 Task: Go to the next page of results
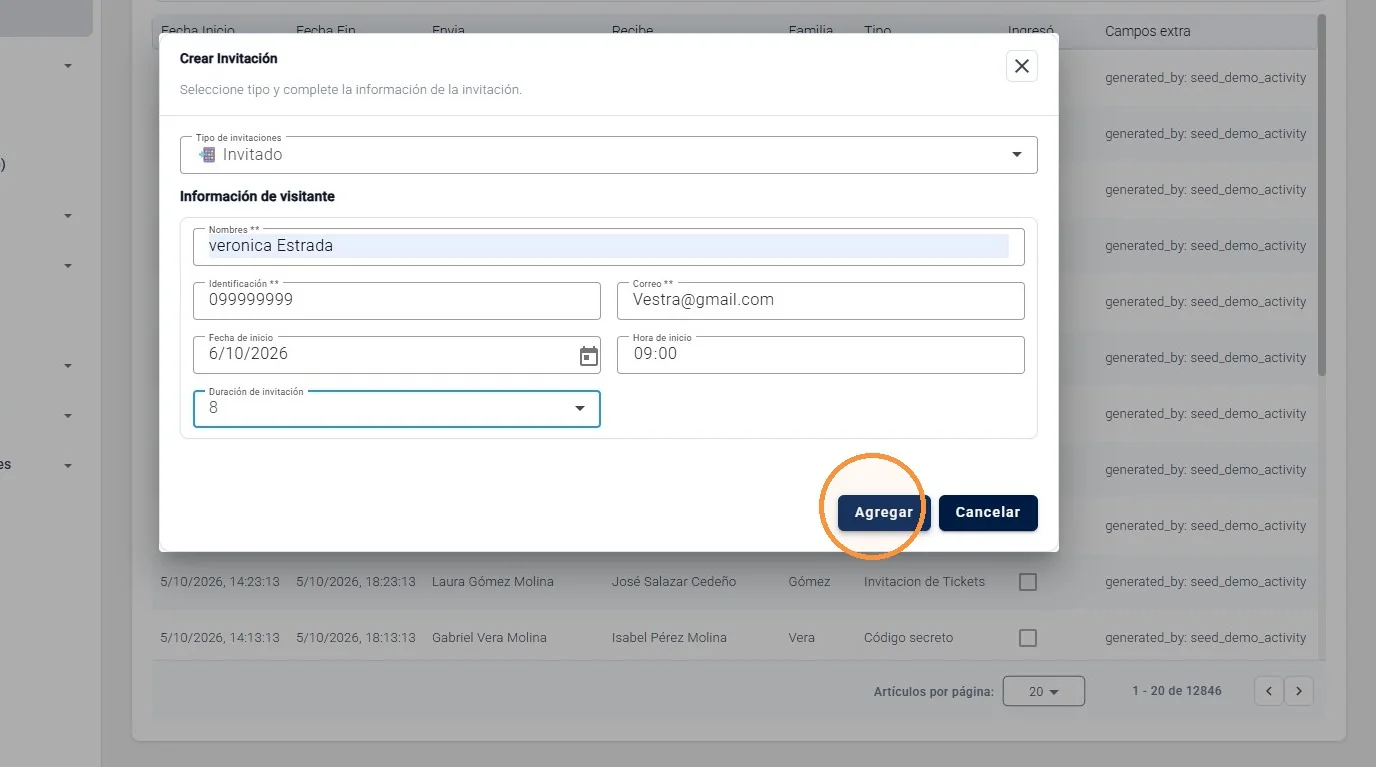[x=1299, y=691]
